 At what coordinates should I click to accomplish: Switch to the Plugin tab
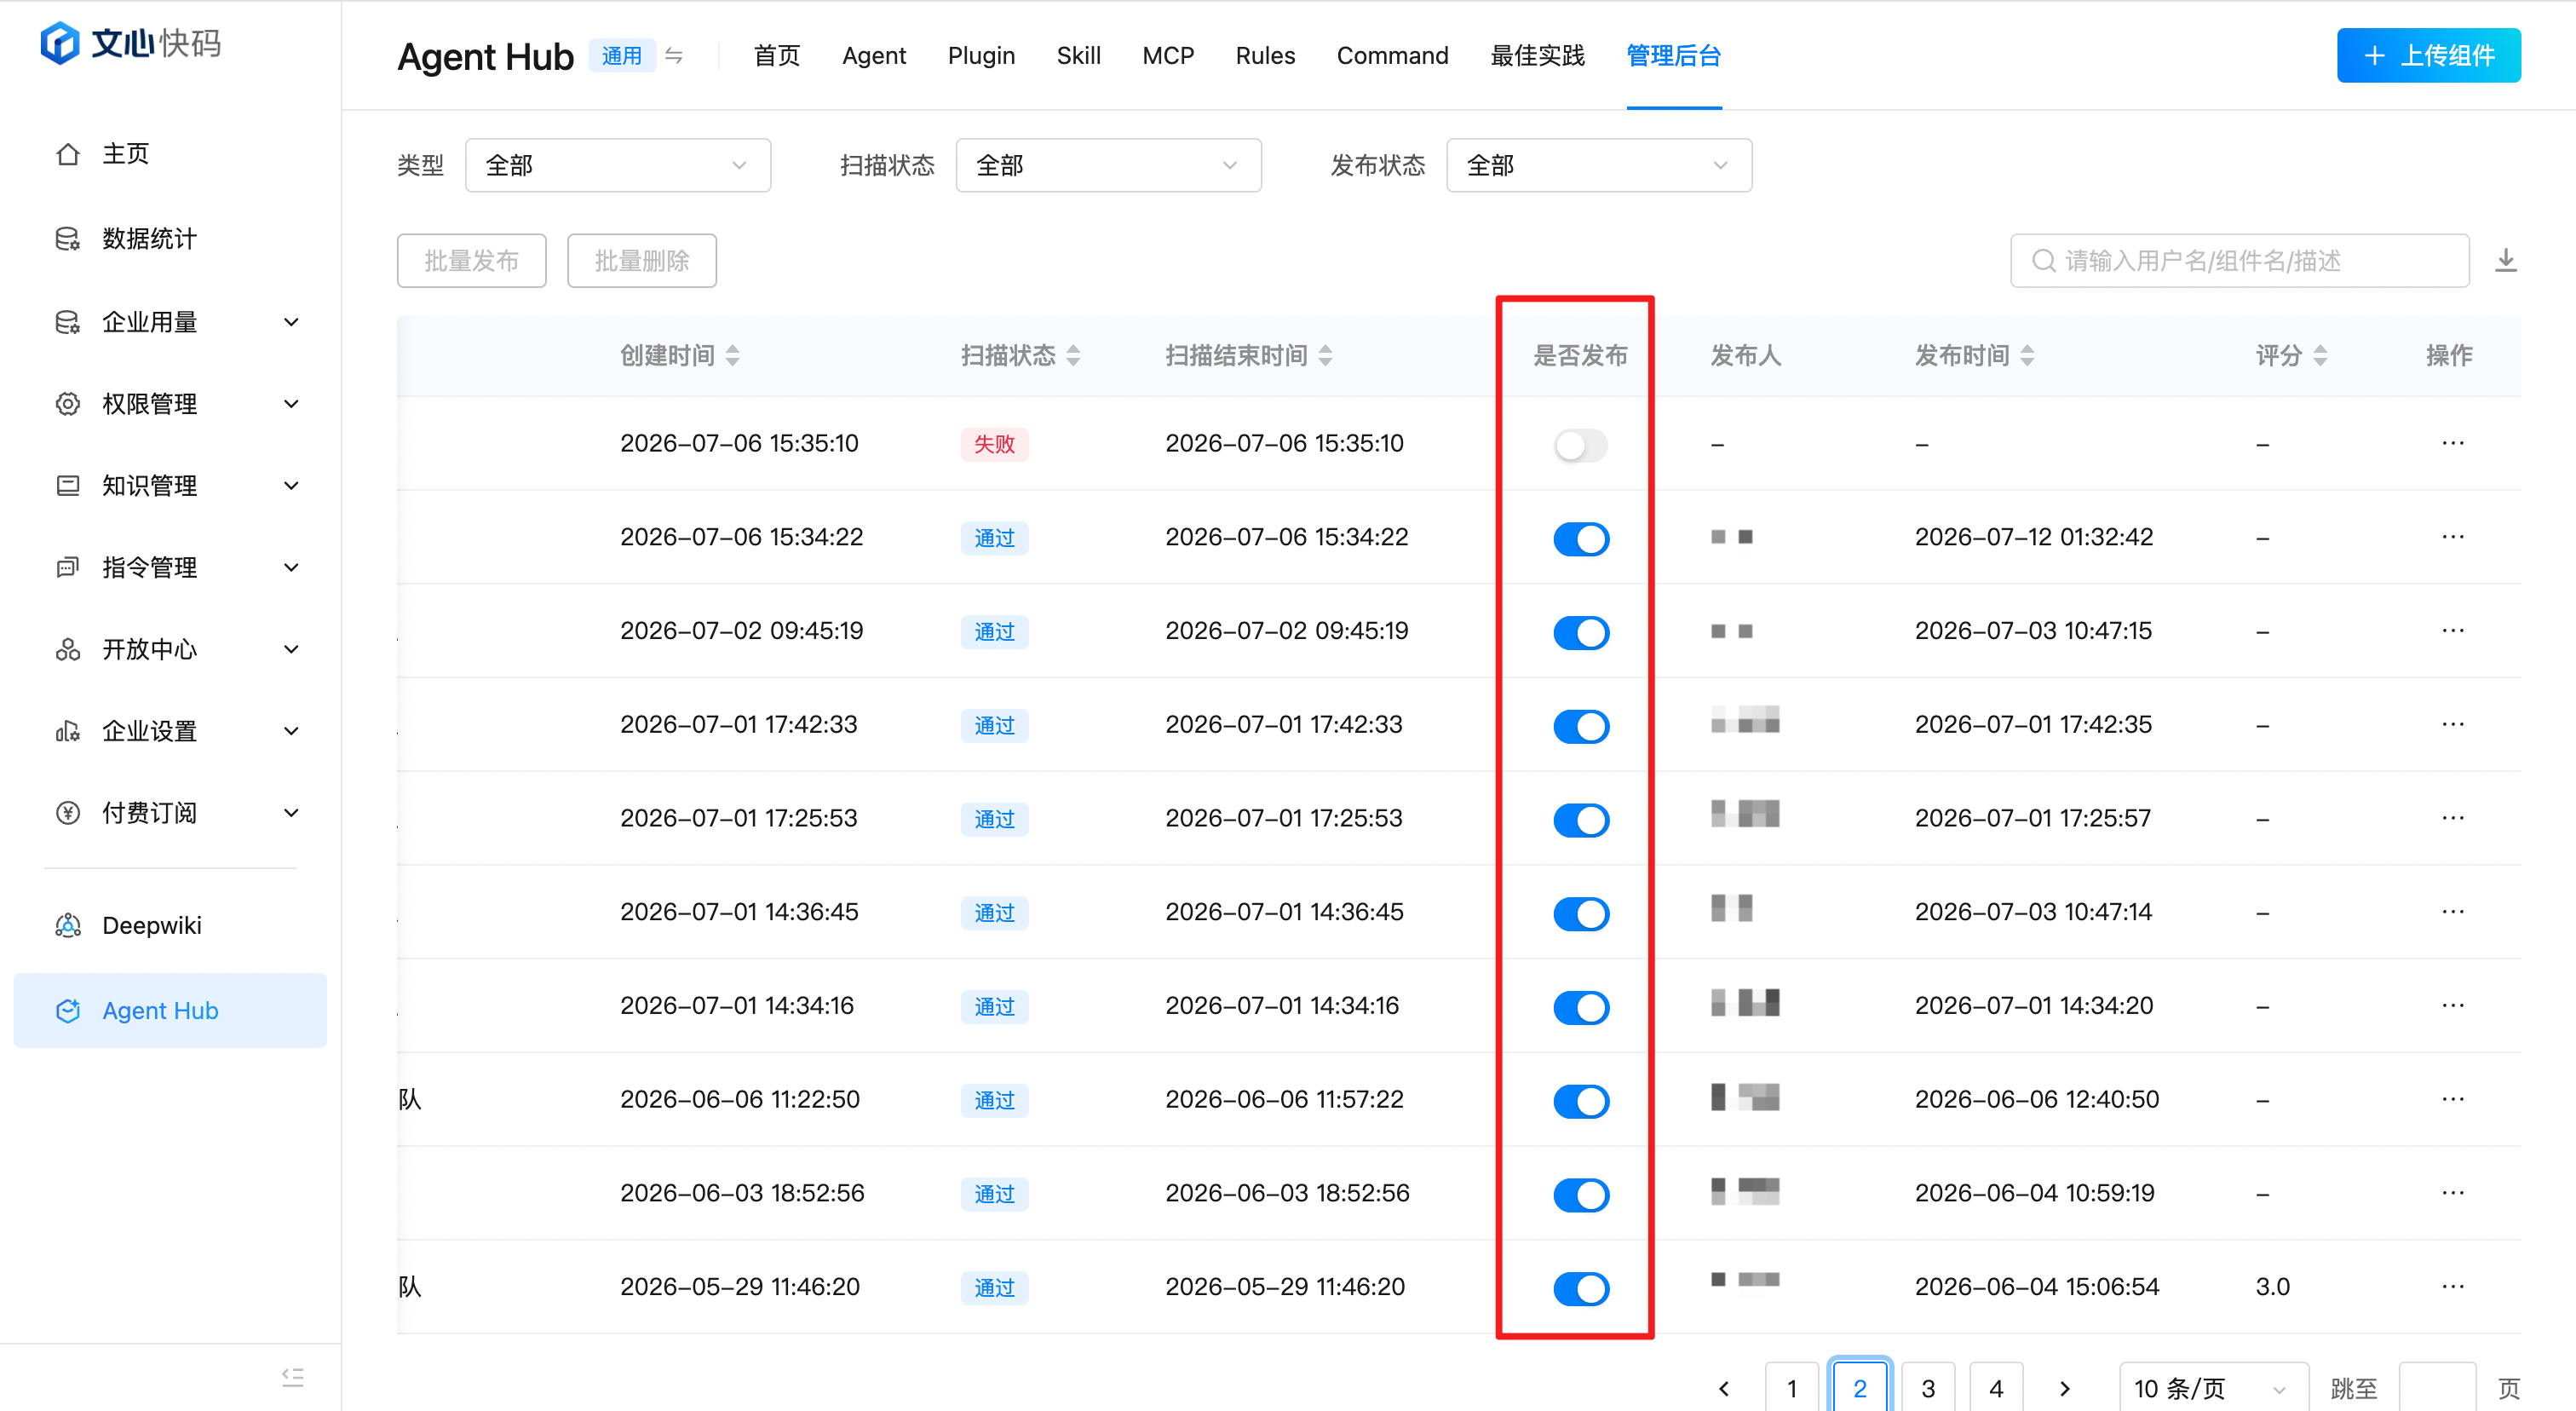981,56
